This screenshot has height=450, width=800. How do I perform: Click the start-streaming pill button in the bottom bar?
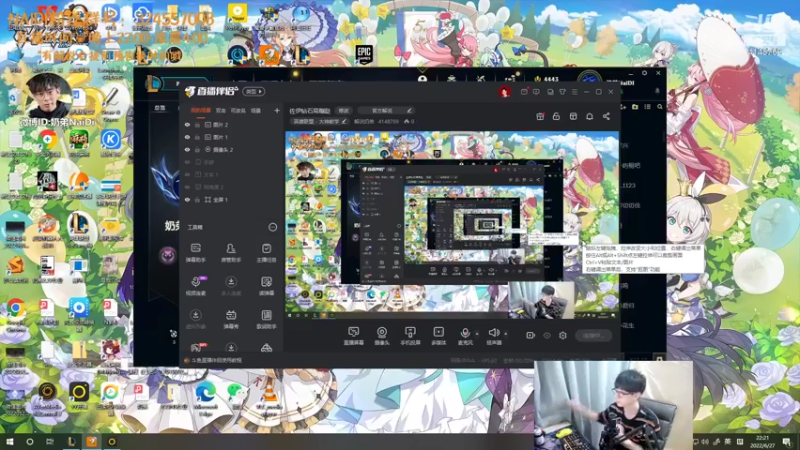pyautogui.click(x=593, y=335)
